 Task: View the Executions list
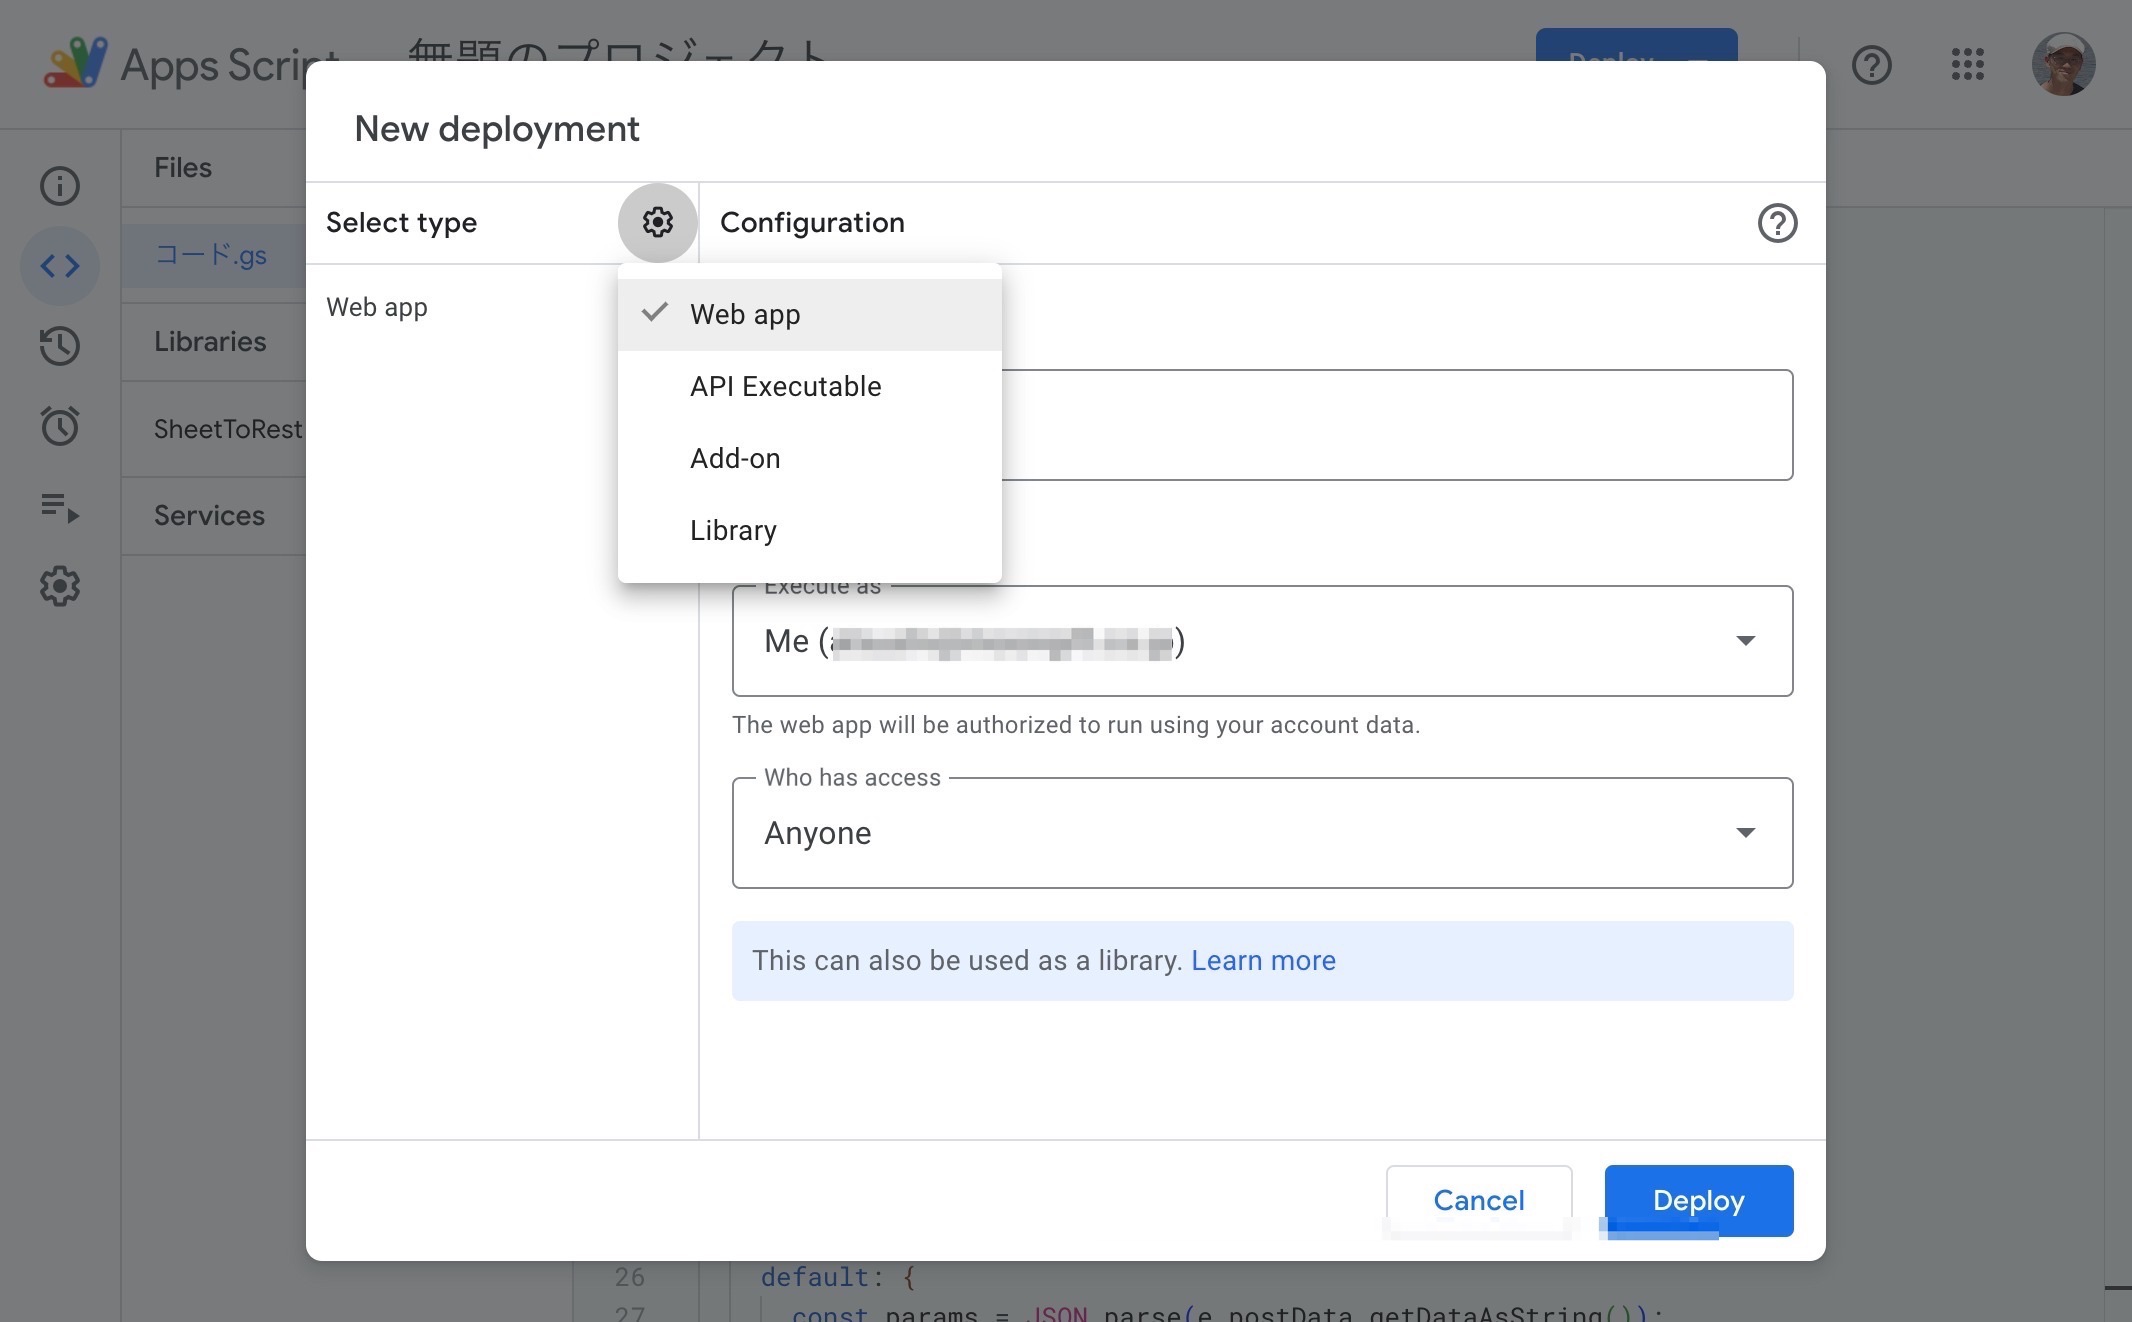pos(60,508)
